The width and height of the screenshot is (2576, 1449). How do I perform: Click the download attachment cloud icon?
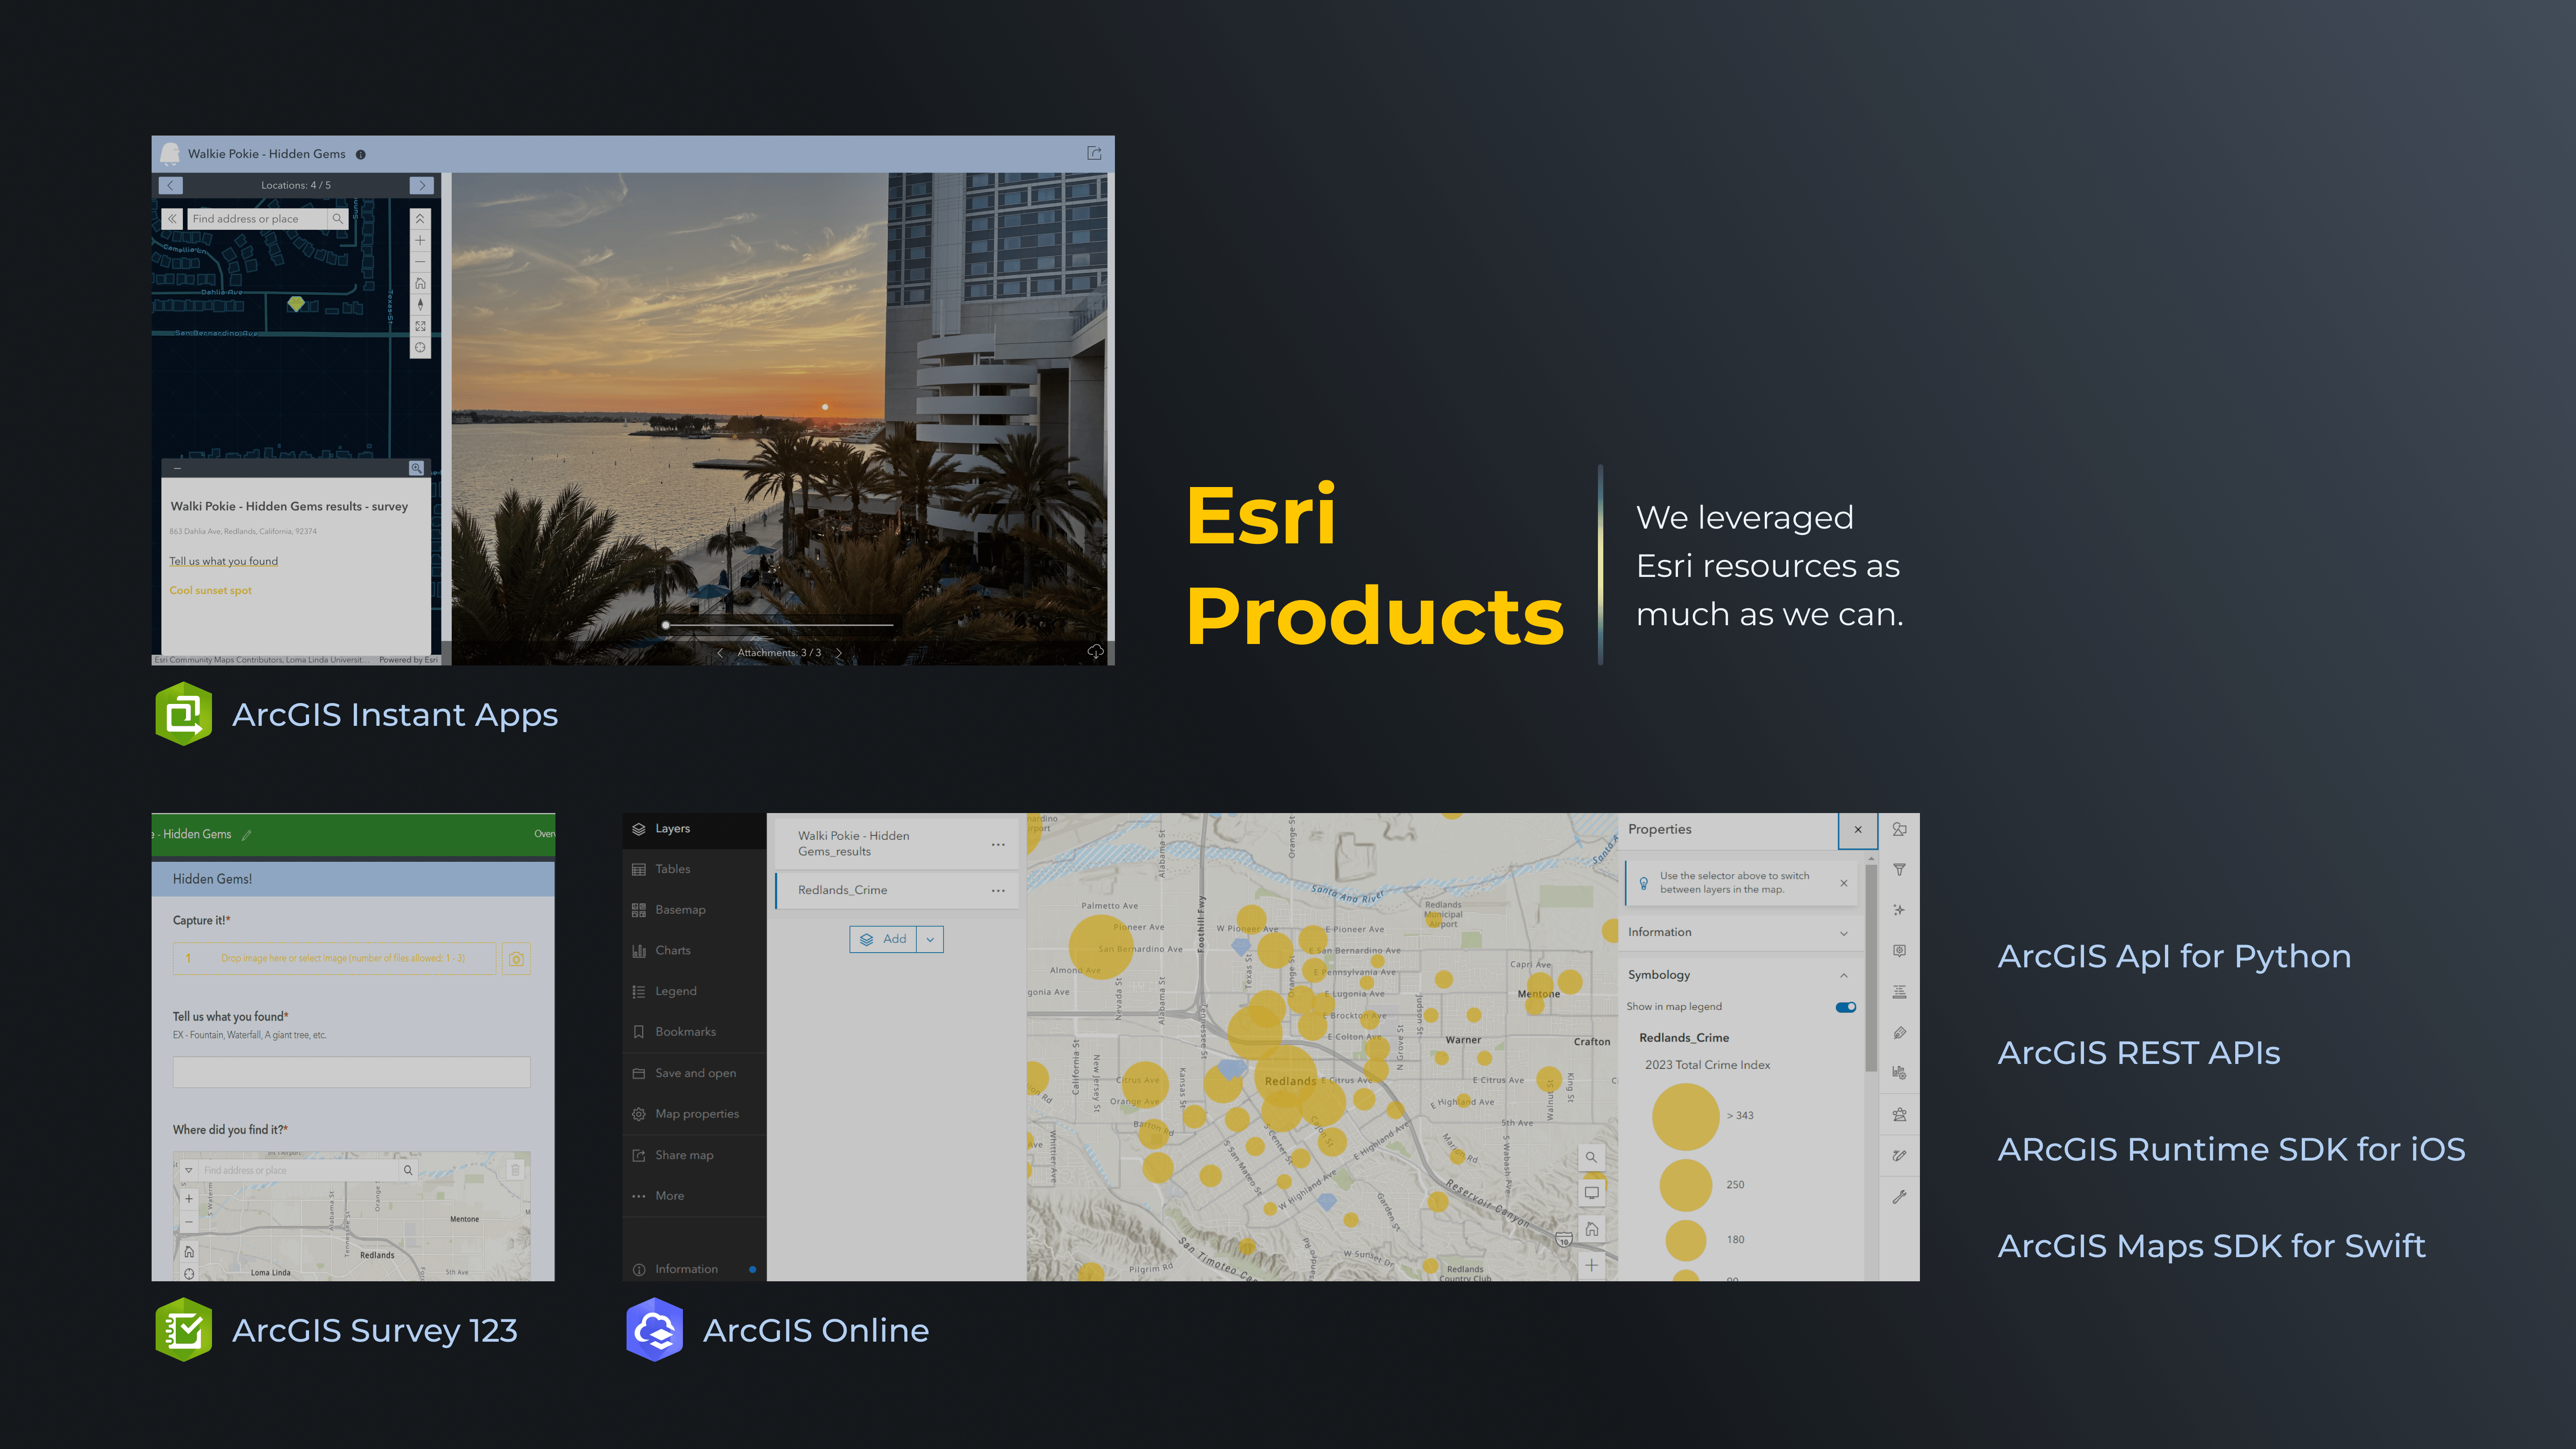1095,652
